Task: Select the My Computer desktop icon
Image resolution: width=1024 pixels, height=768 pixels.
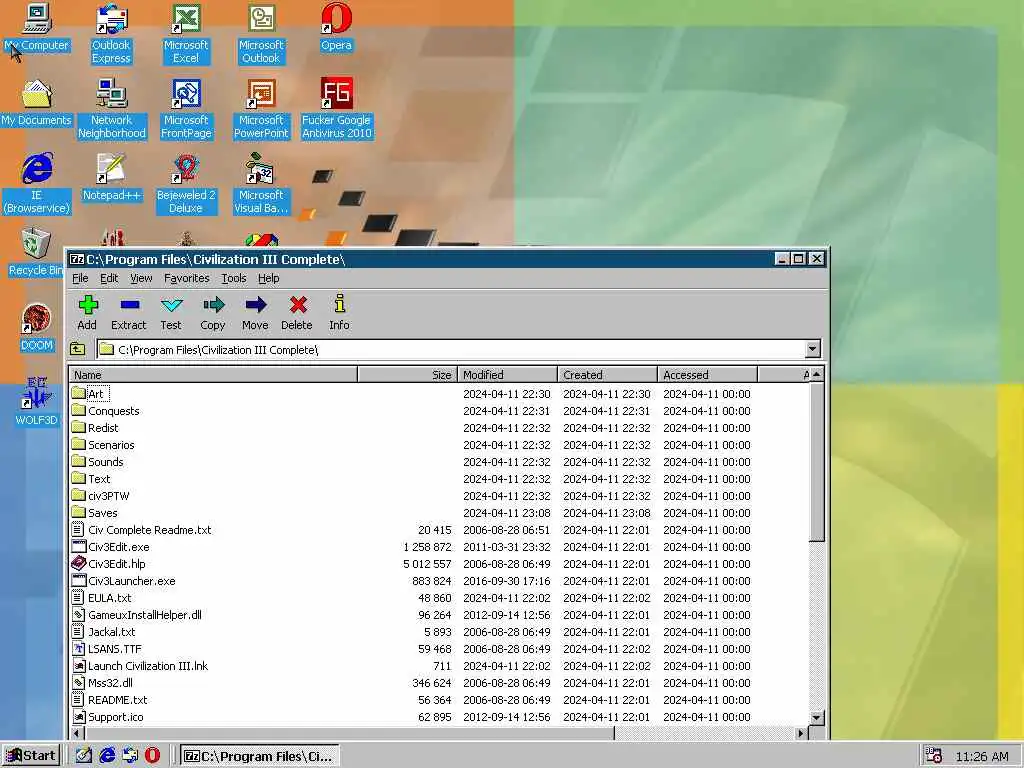Action: pos(37,28)
